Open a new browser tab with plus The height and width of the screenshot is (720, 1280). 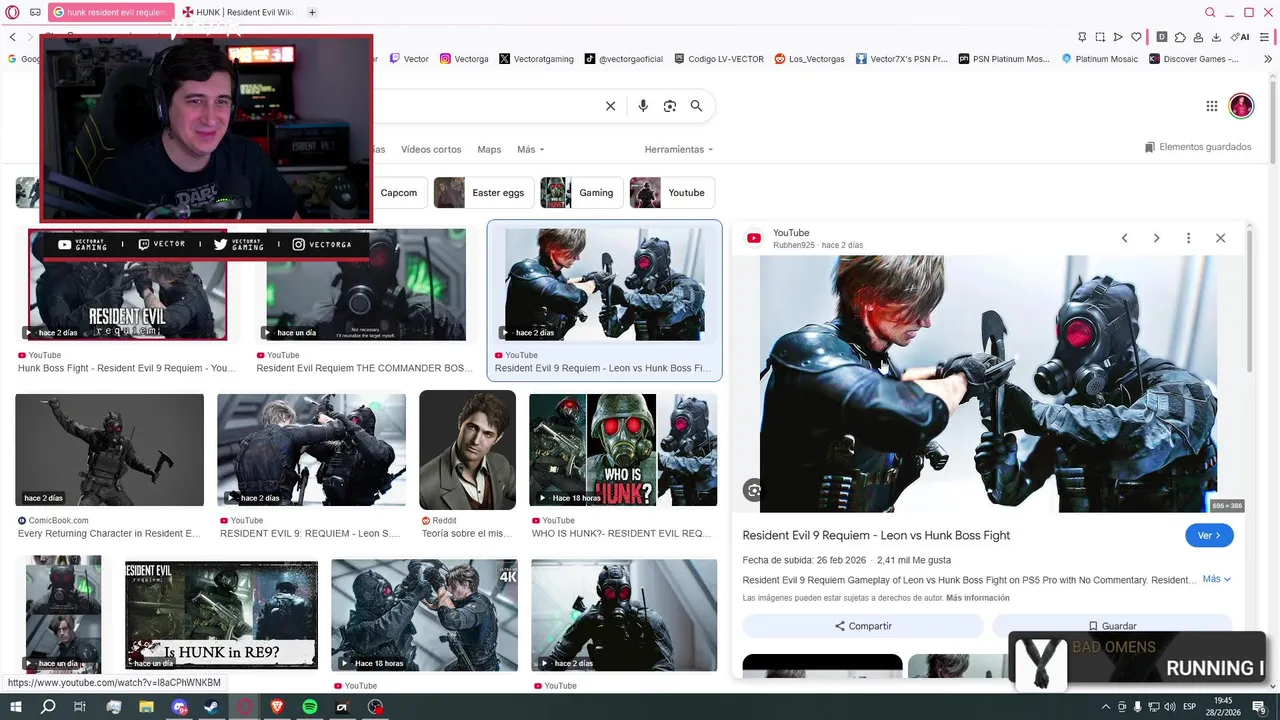[x=312, y=12]
